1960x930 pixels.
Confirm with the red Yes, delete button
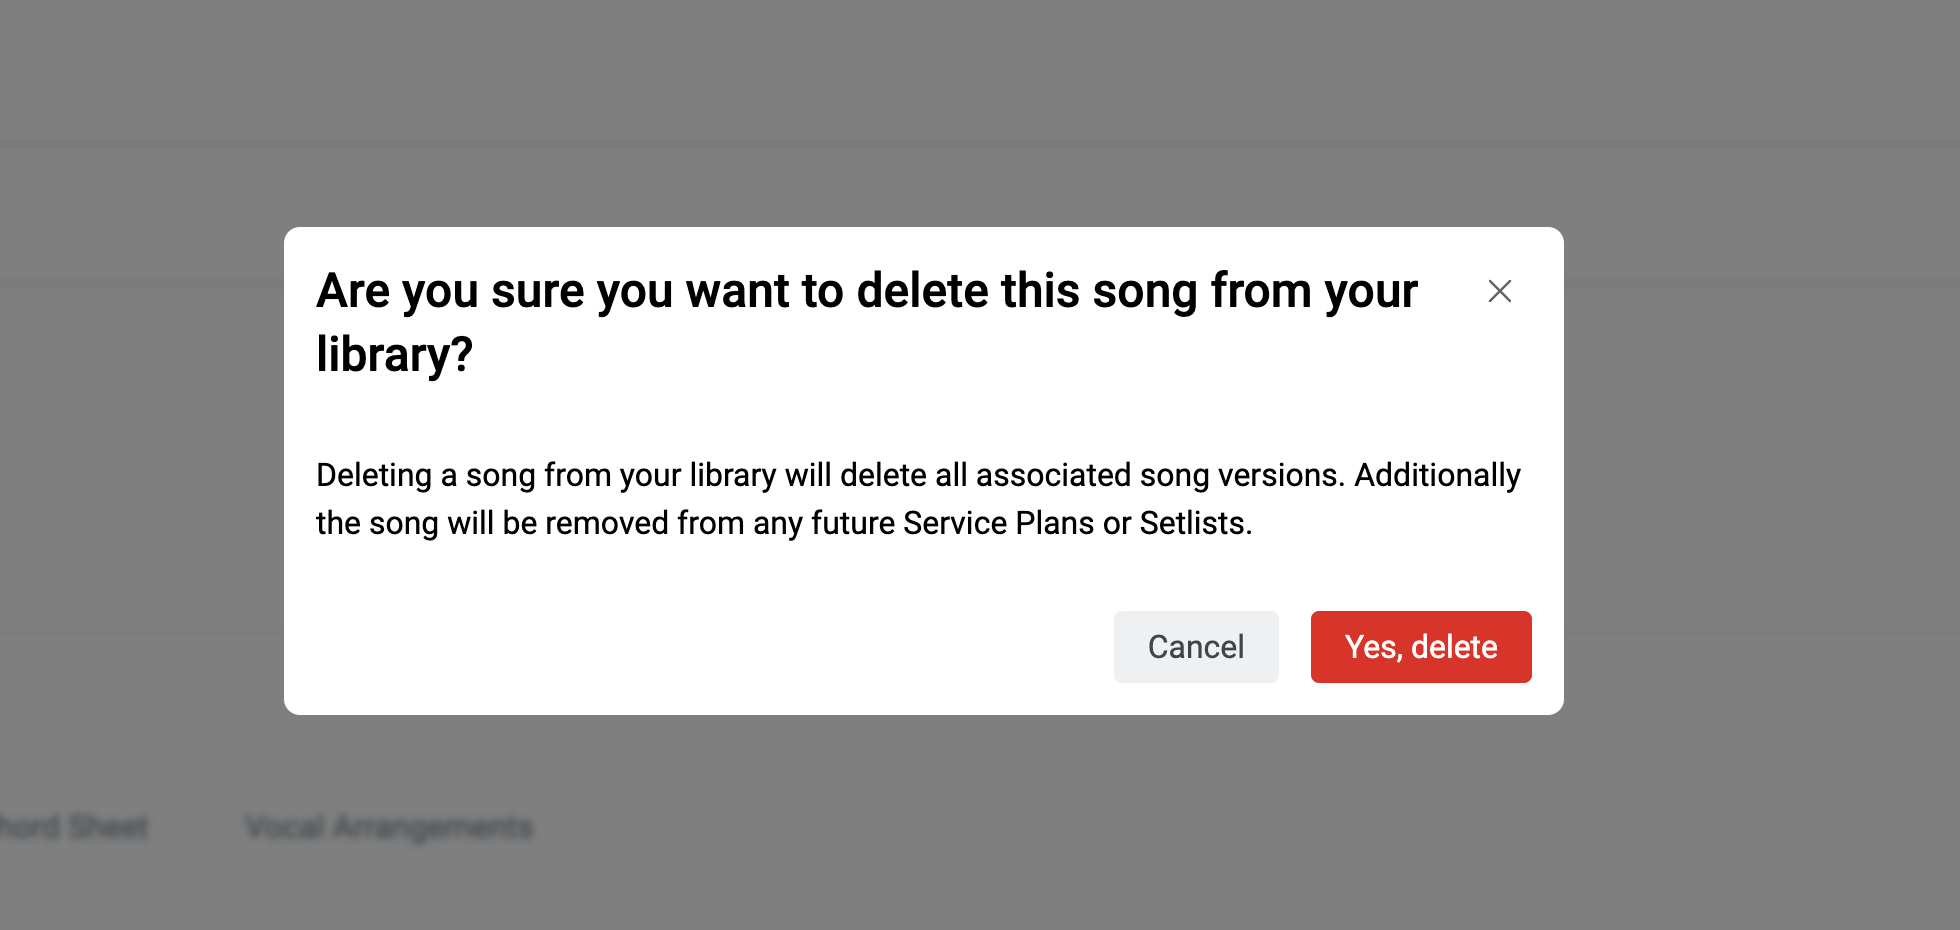click(x=1421, y=647)
